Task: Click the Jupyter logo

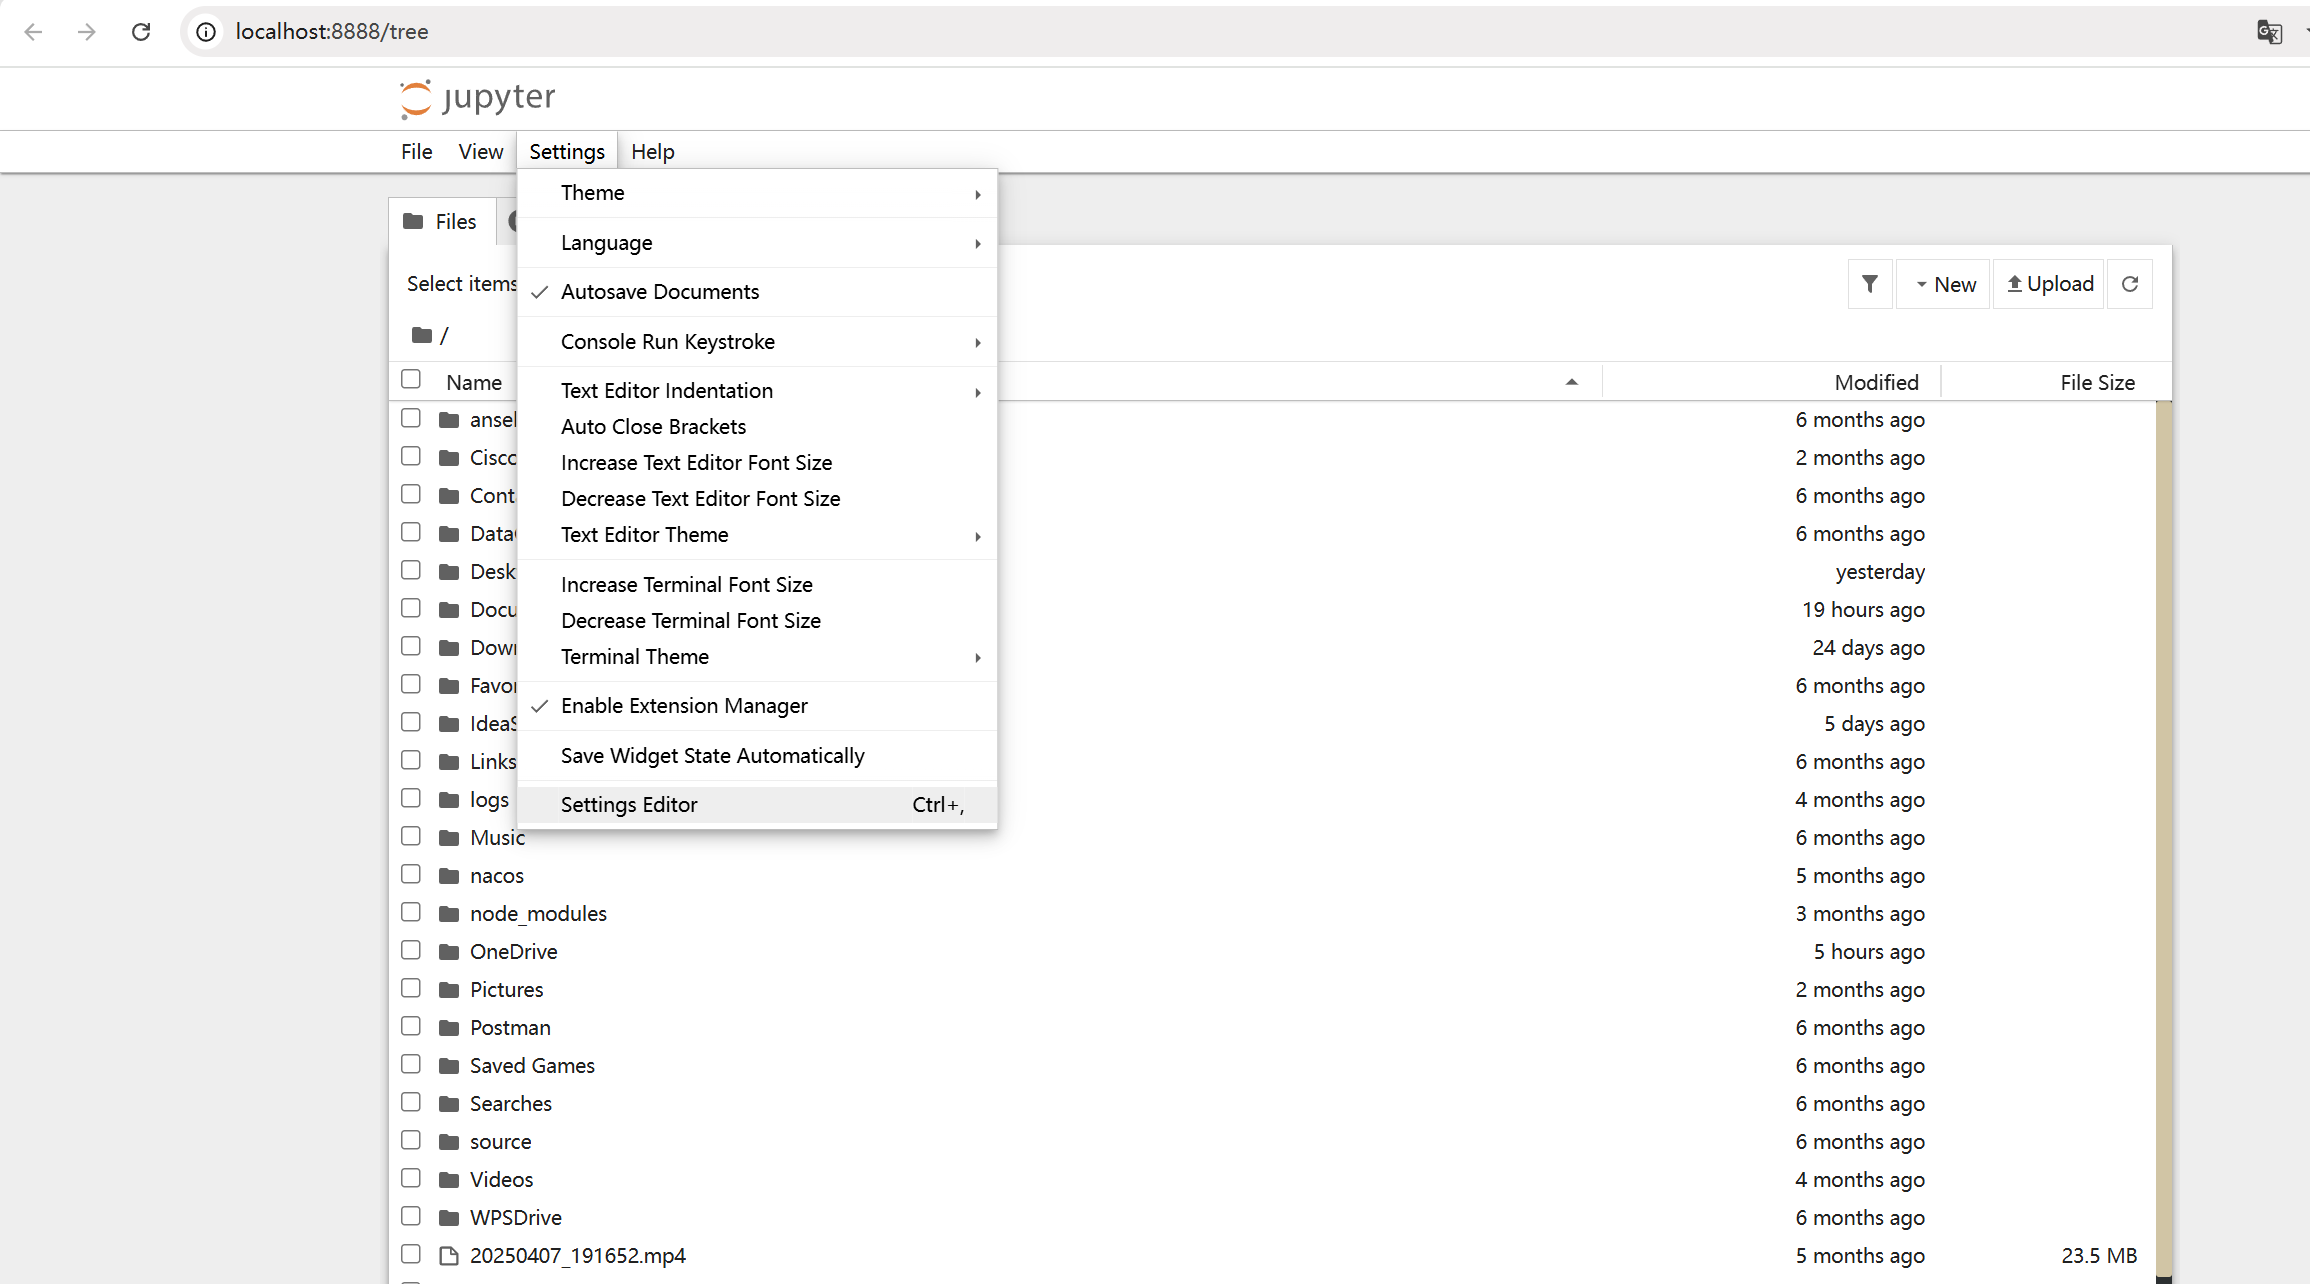Action: pyautogui.click(x=477, y=98)
